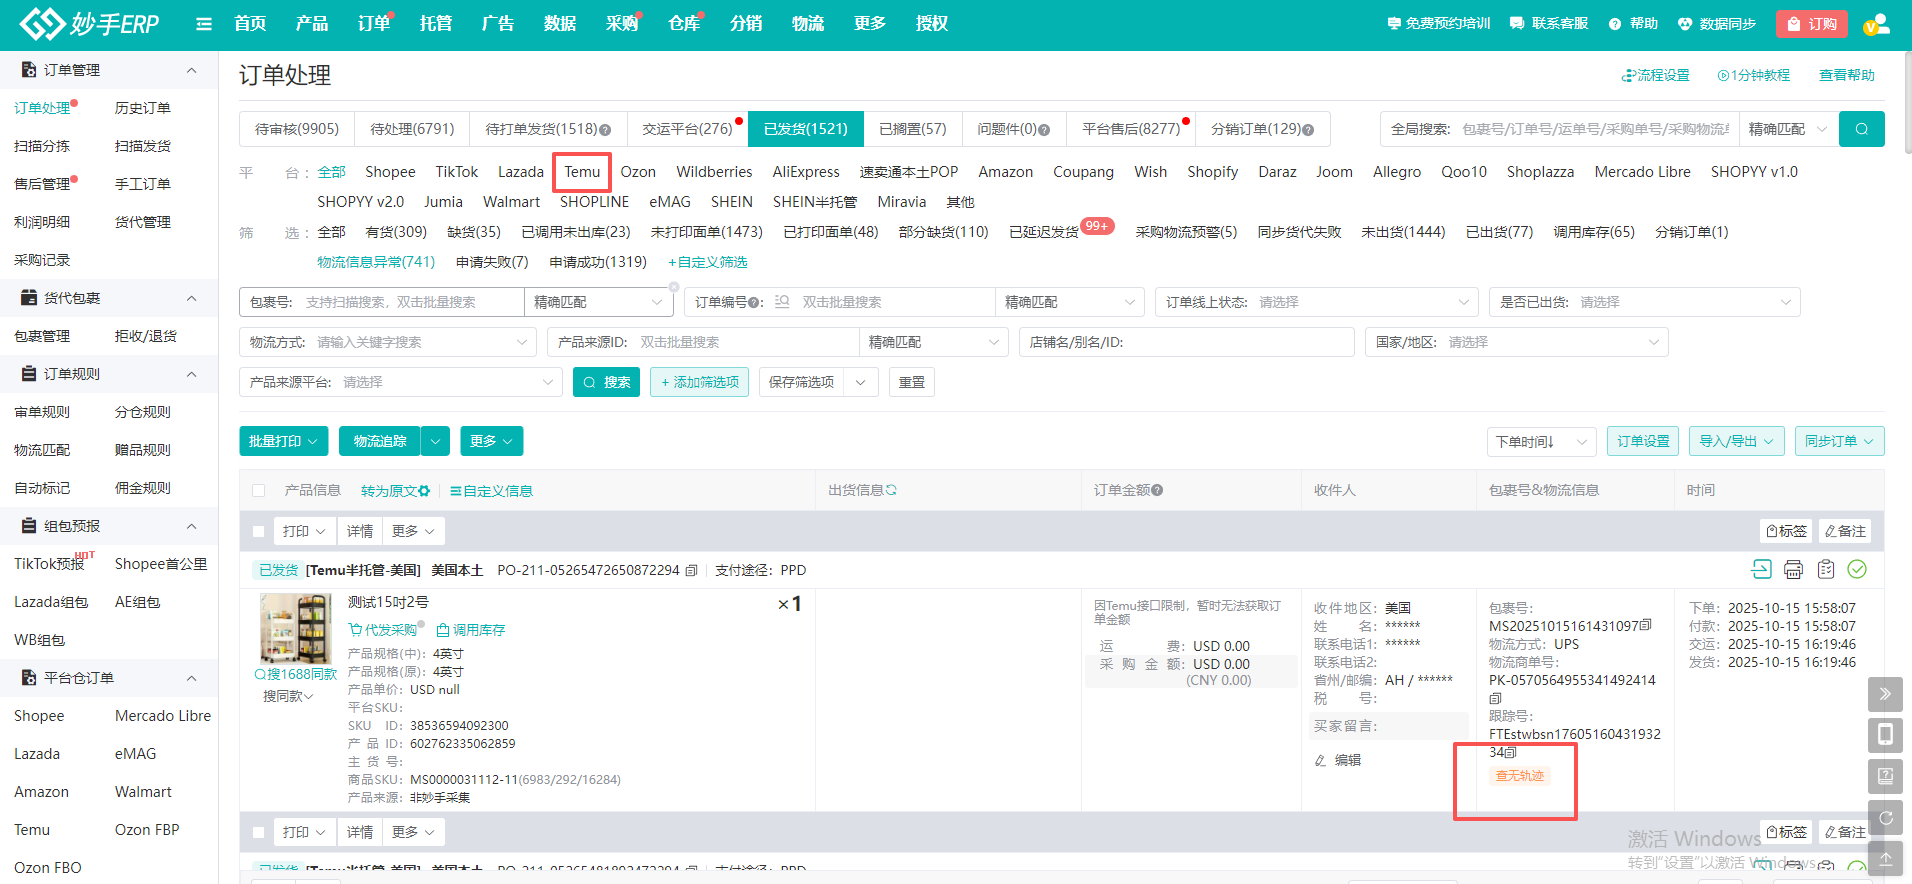The height and width of the screenshot is (884, 1912).
Task: Click the green checkmark icon on the first order
Action: click(1857, 570)
